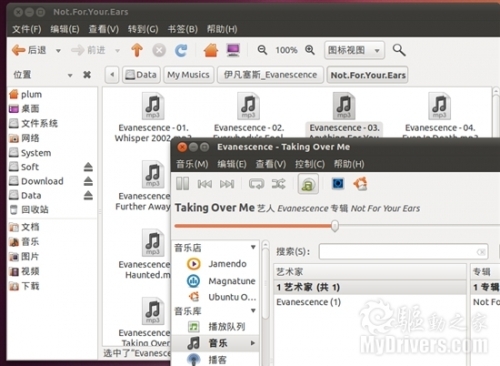Viewport: 500px width, 366px height.
Task: Expand the 音乐 library arrow in Rhythmbox
Action: pos(253,343)
